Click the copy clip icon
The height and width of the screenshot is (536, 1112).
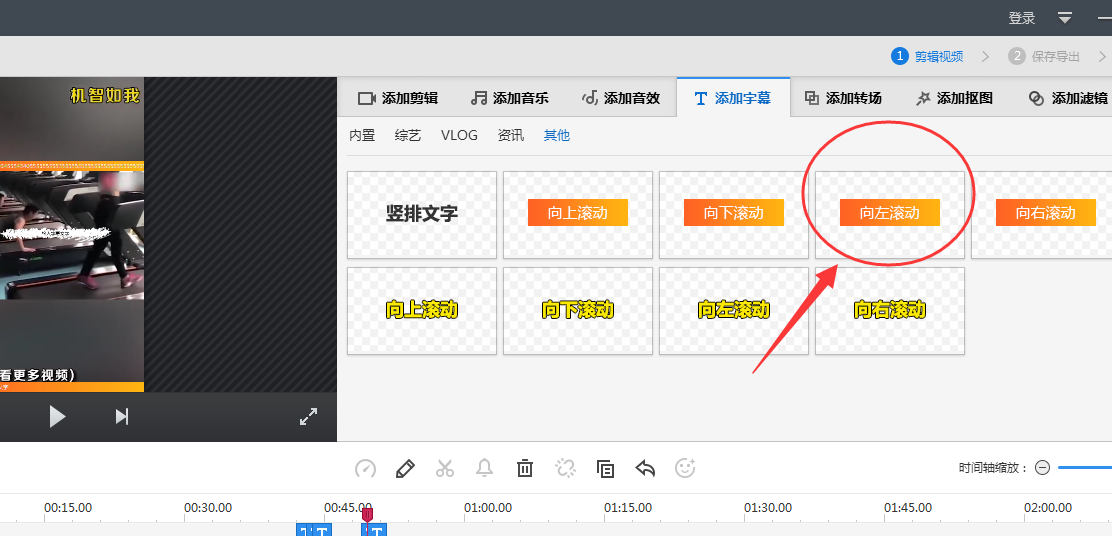[605, 468]
